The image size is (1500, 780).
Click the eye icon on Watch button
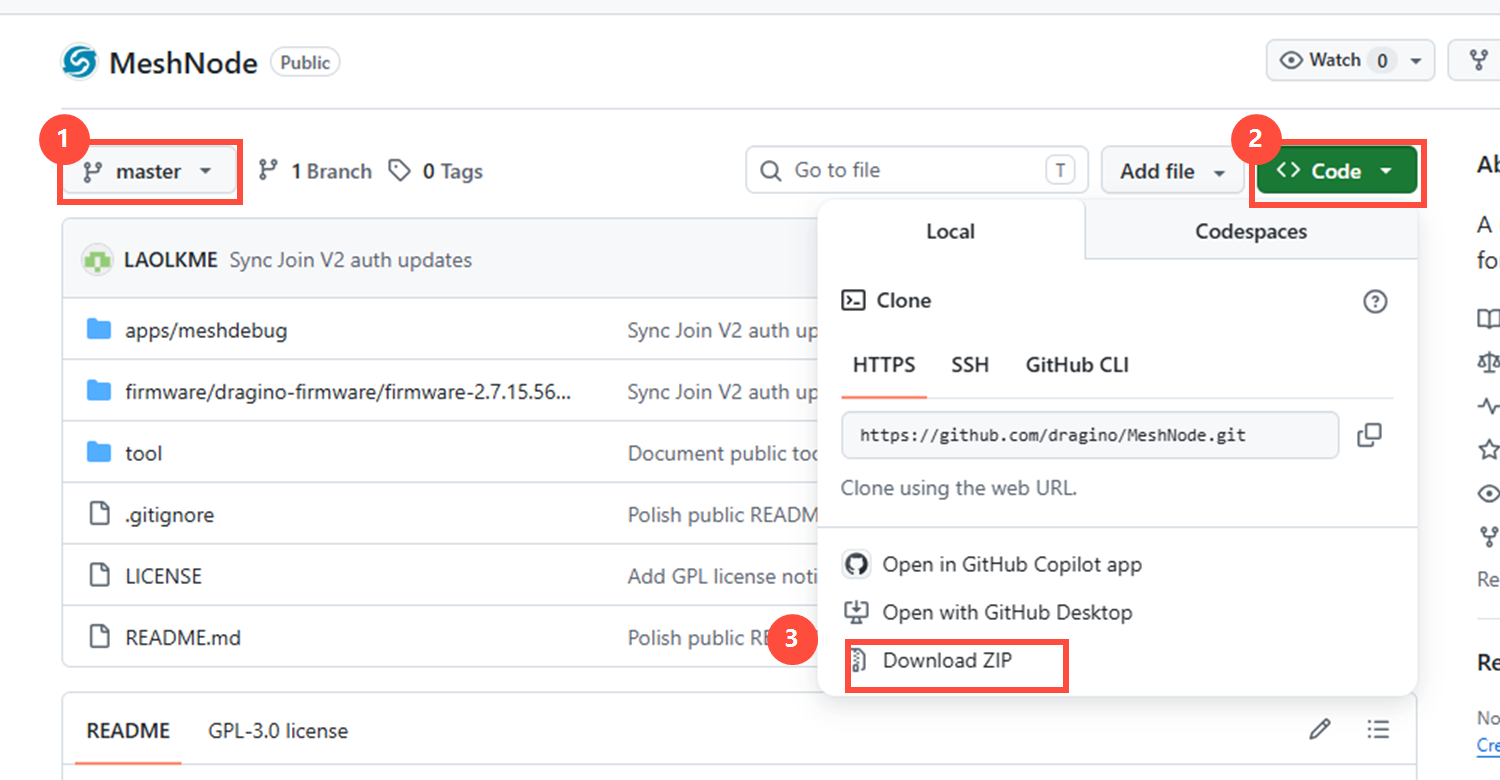click(x=1292, y=61)
